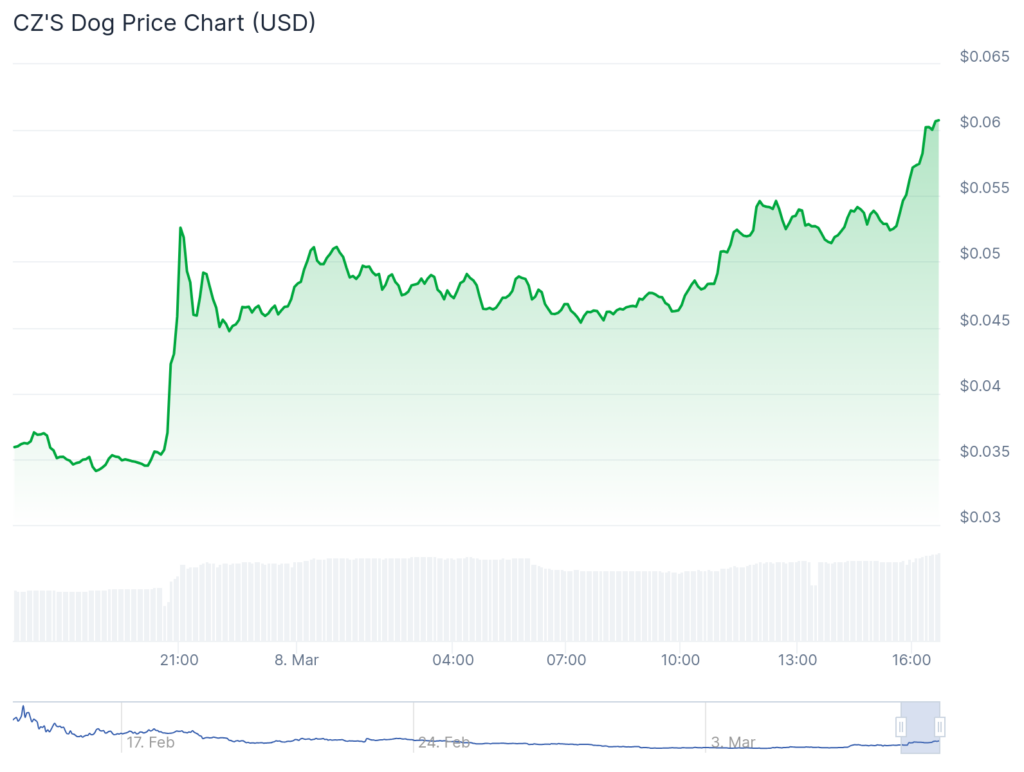
Task: Click the 04:00 time axis label
Action: [453, 660]
